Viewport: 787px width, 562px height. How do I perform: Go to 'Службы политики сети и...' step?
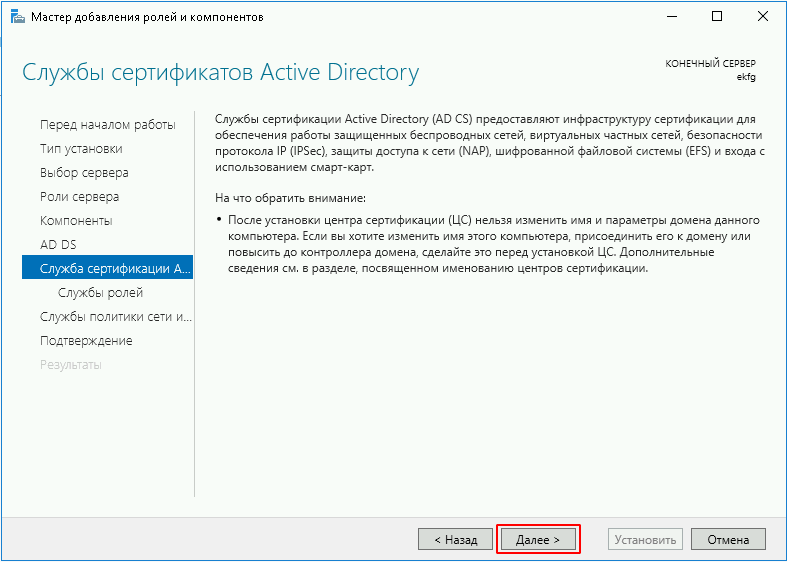click(x=115, y=316)
